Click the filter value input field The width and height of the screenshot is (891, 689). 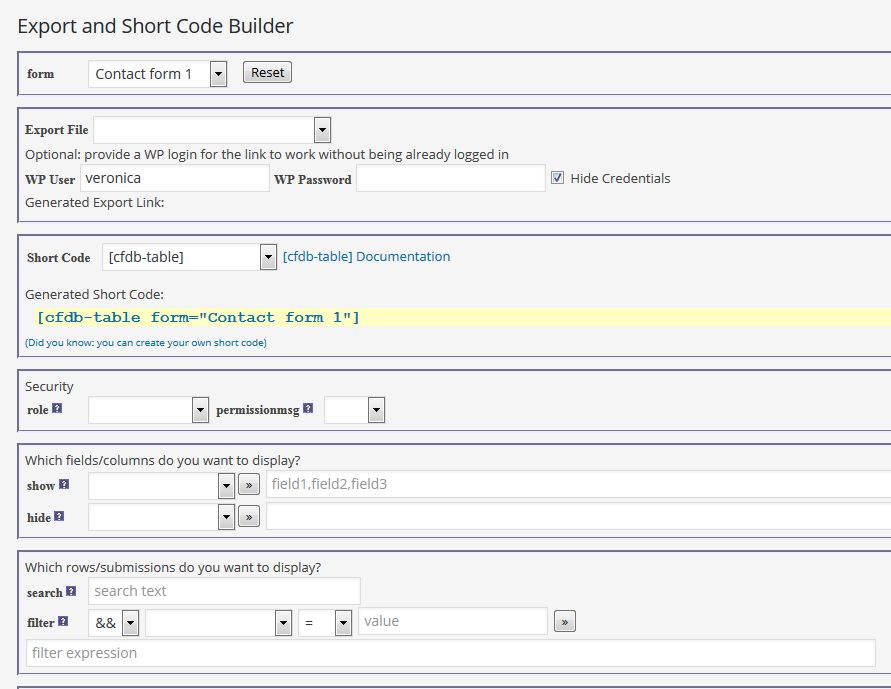pos(452,621)
